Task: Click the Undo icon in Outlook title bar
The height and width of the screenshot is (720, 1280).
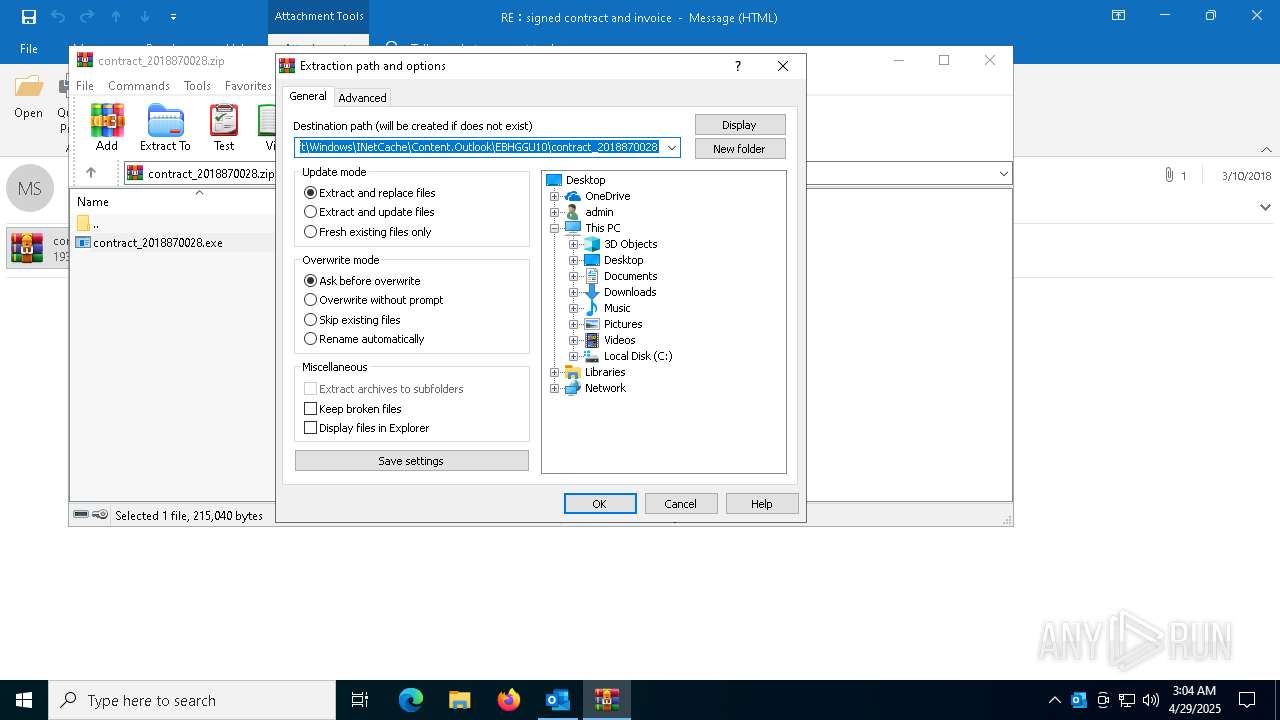Action: coord(58,17)
